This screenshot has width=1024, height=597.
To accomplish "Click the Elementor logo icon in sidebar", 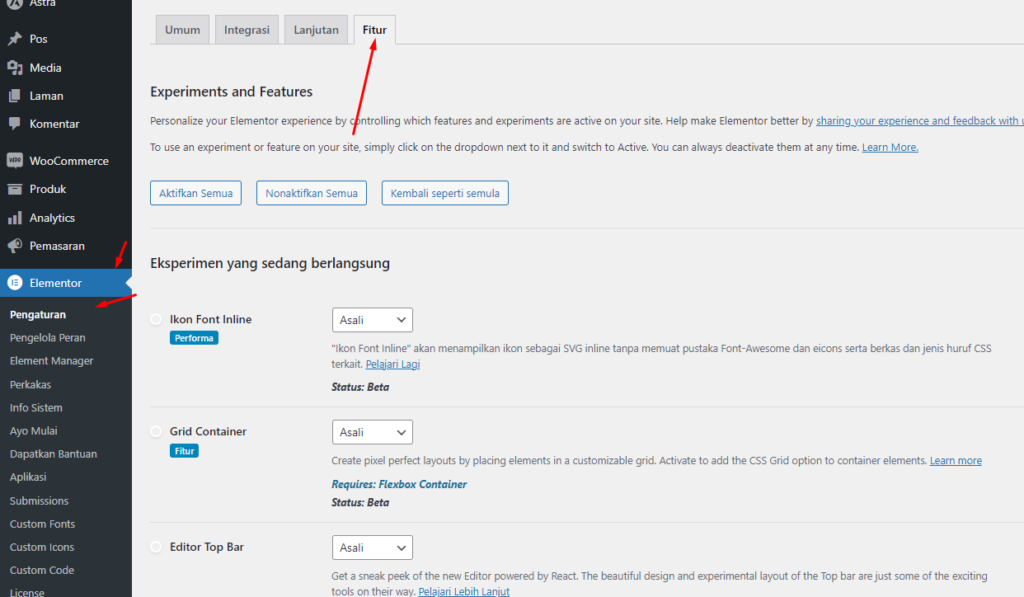I will [x=15, y=283].
